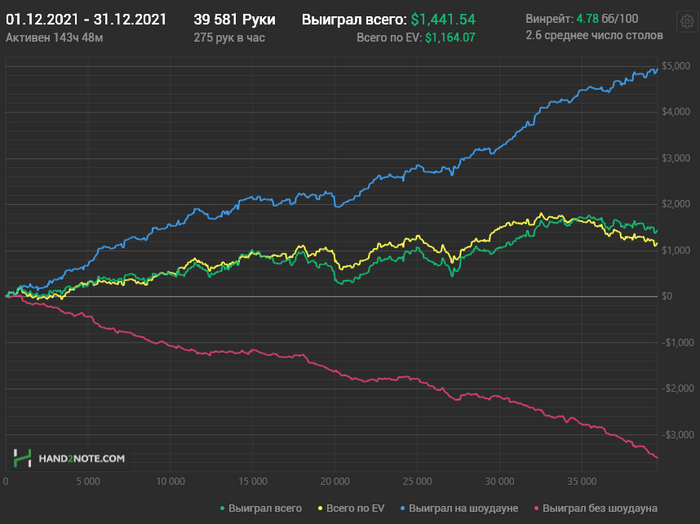The image size is (700, 524).
Task: Click the 'Активен 143ч 48м' active time text
Action: [x=54, y=37]
